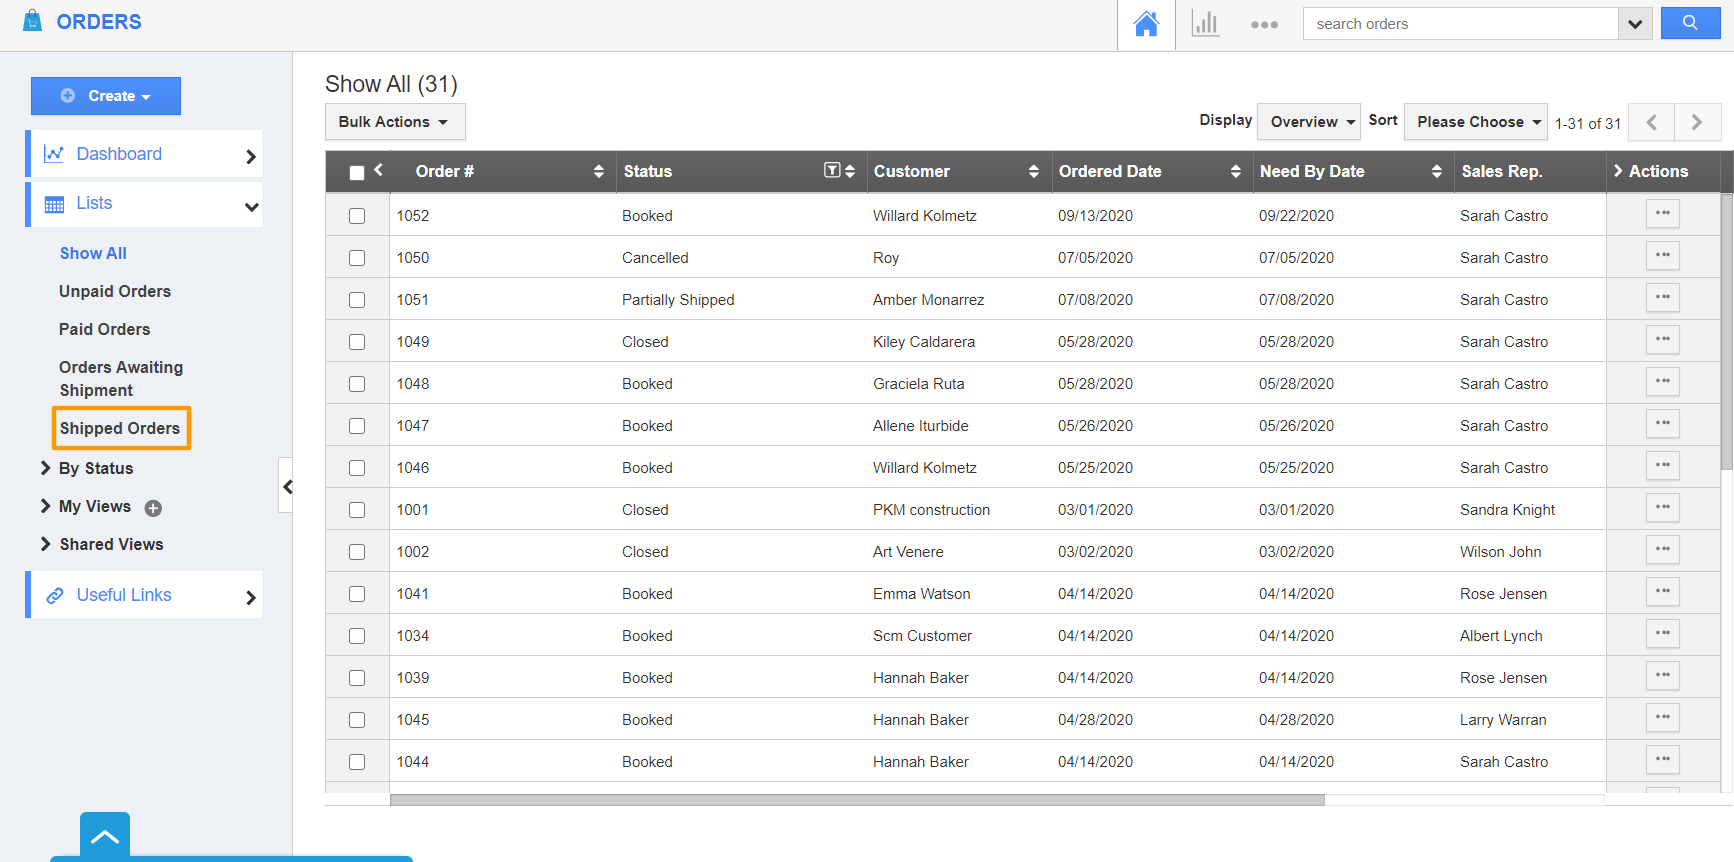Open actions menu for order 1052
1734x862 pixels.
[x=1662, y=214]
